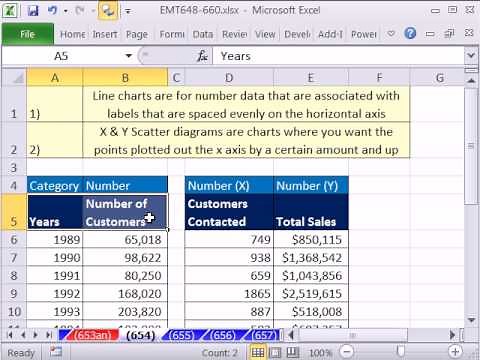
Task: Click the first sheet navigation arrow
Action: pos(9,335)
